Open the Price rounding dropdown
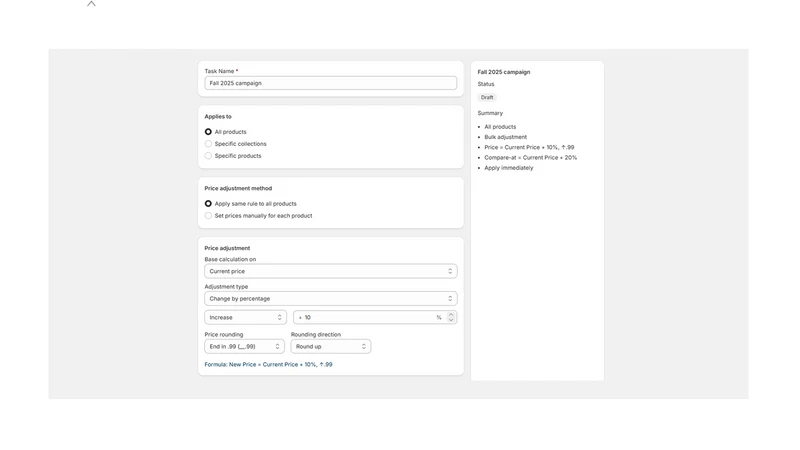Screen dimensions: 800x450 click(244, 346)
